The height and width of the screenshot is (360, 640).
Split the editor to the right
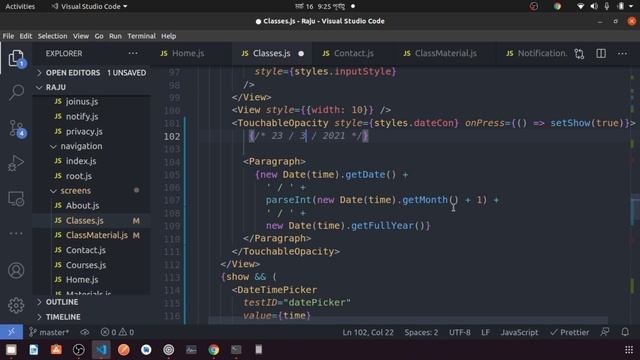tap(601, 53)
